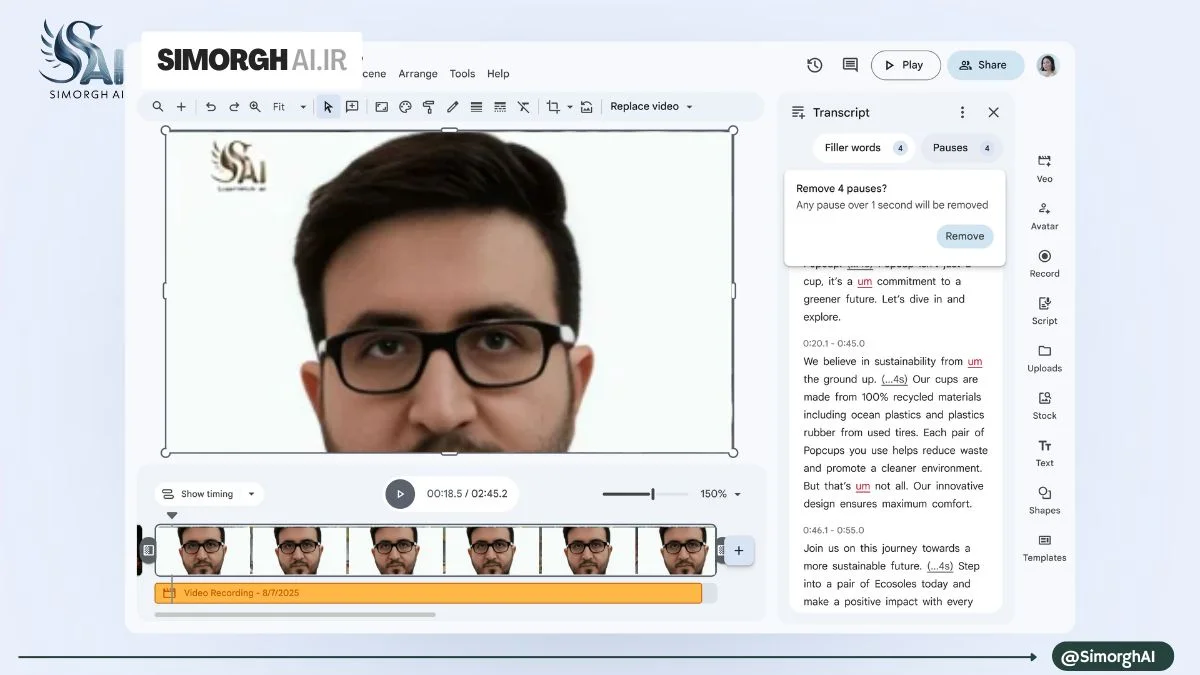Viewport: 1200px width, 675px height.
Task: Open the Avatar panel
Action: point(1044,215)
